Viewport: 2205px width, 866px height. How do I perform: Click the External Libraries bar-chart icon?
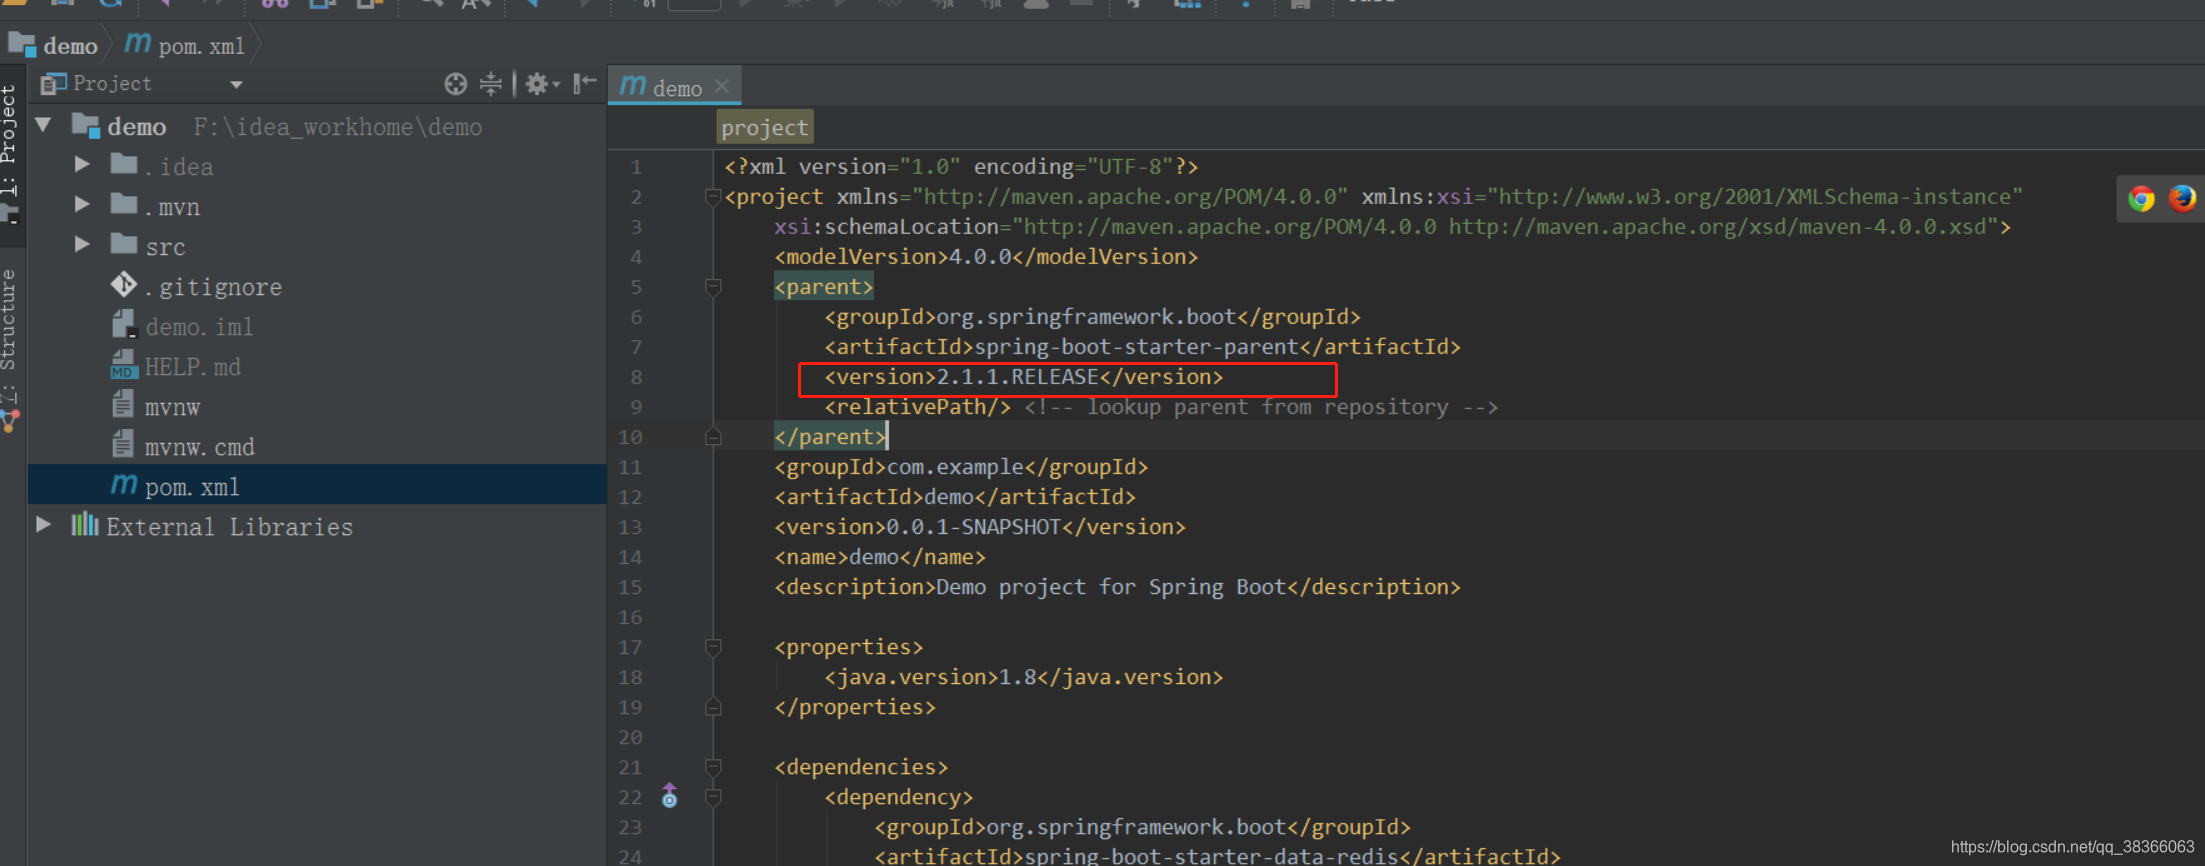[x=85, y=525]
